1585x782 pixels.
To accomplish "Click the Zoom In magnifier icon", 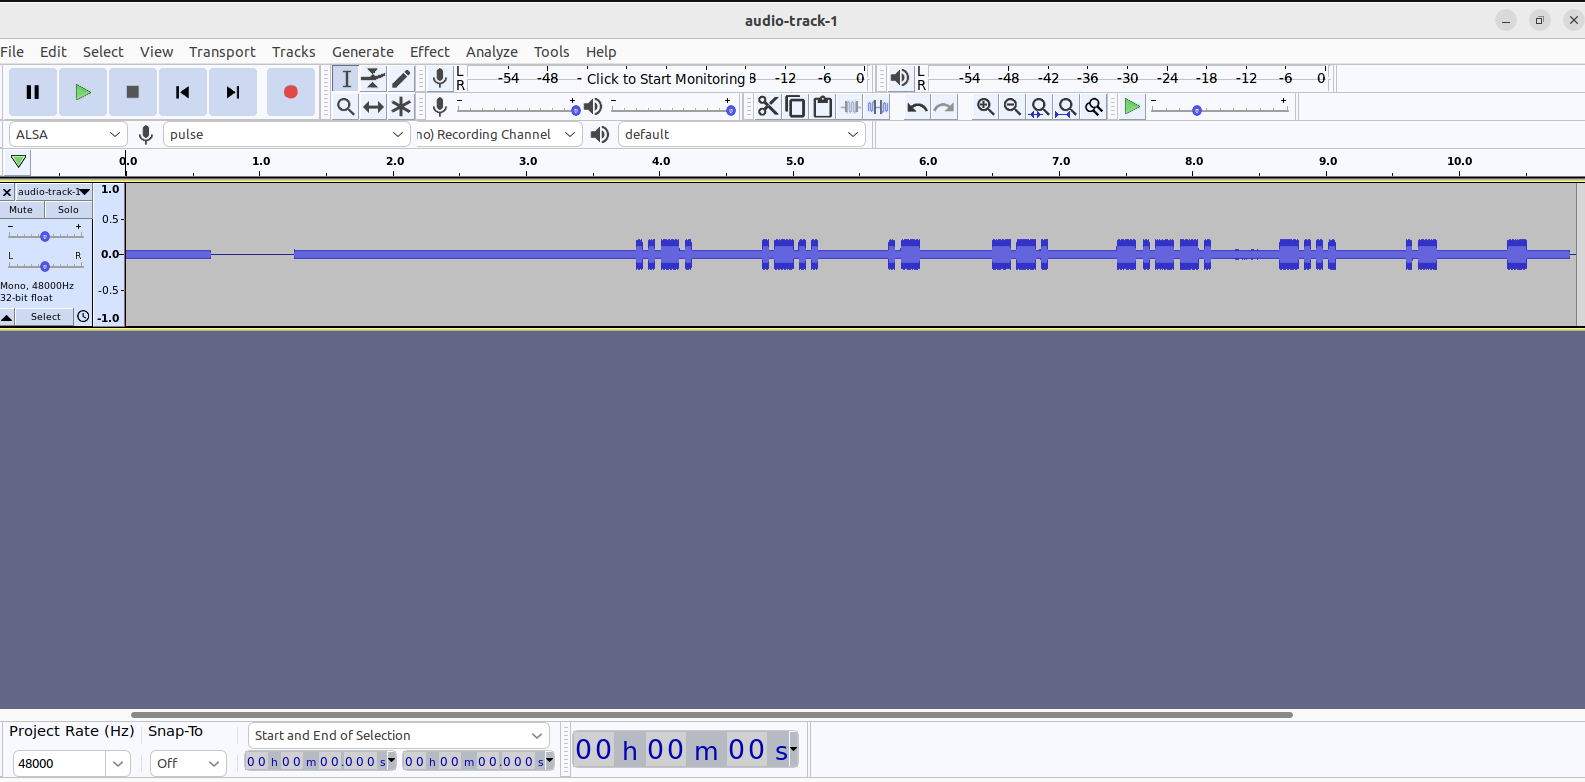I will pos(985,107).
